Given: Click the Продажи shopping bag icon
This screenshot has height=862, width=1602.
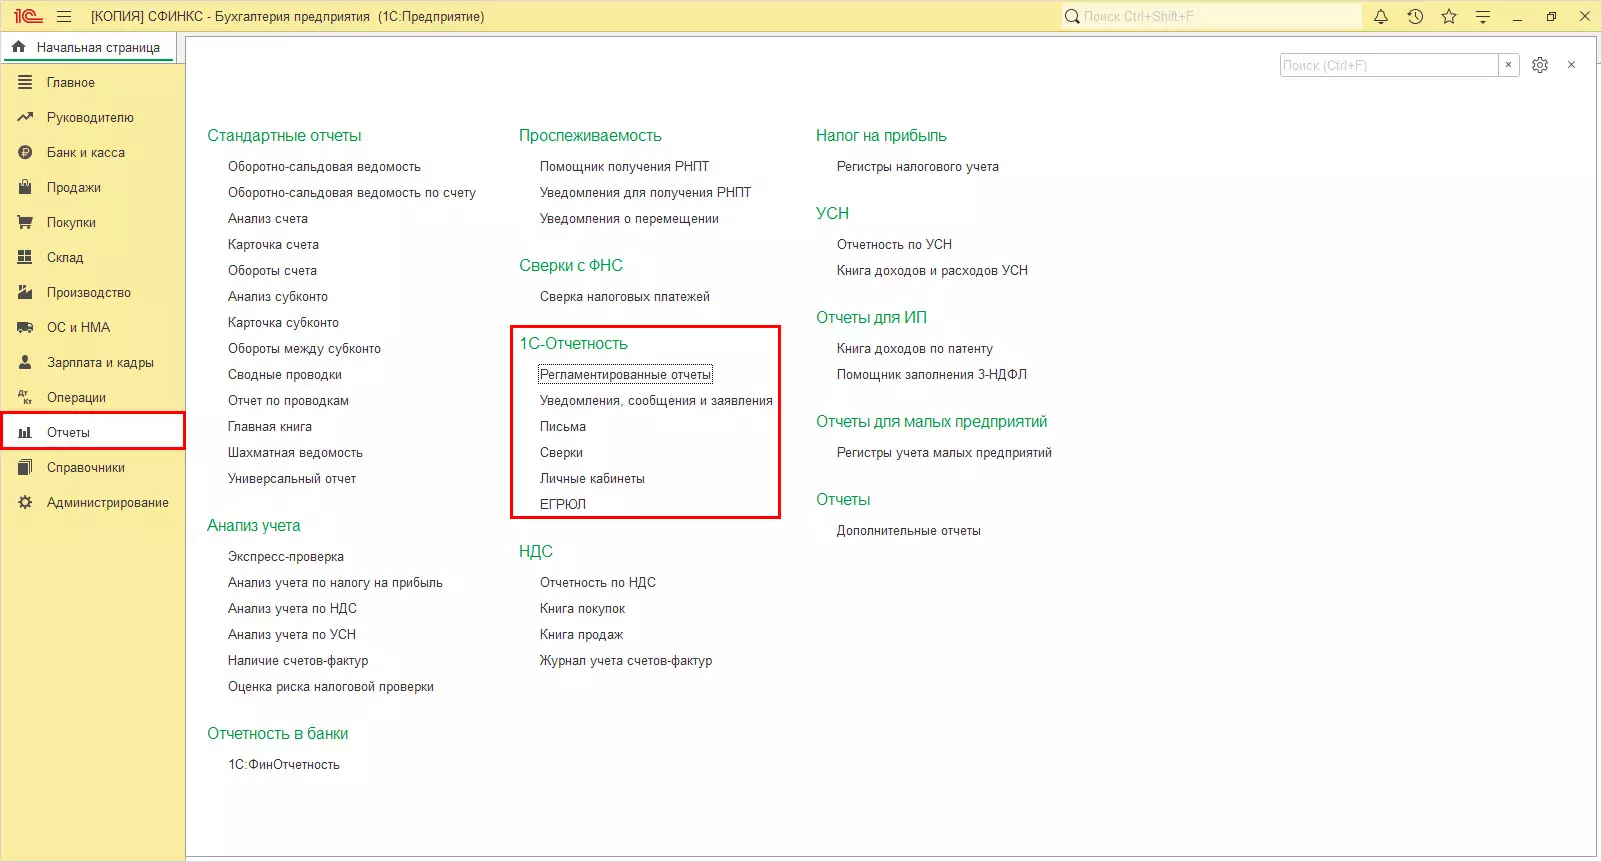Looking at the screenshot, I should 25,188.
